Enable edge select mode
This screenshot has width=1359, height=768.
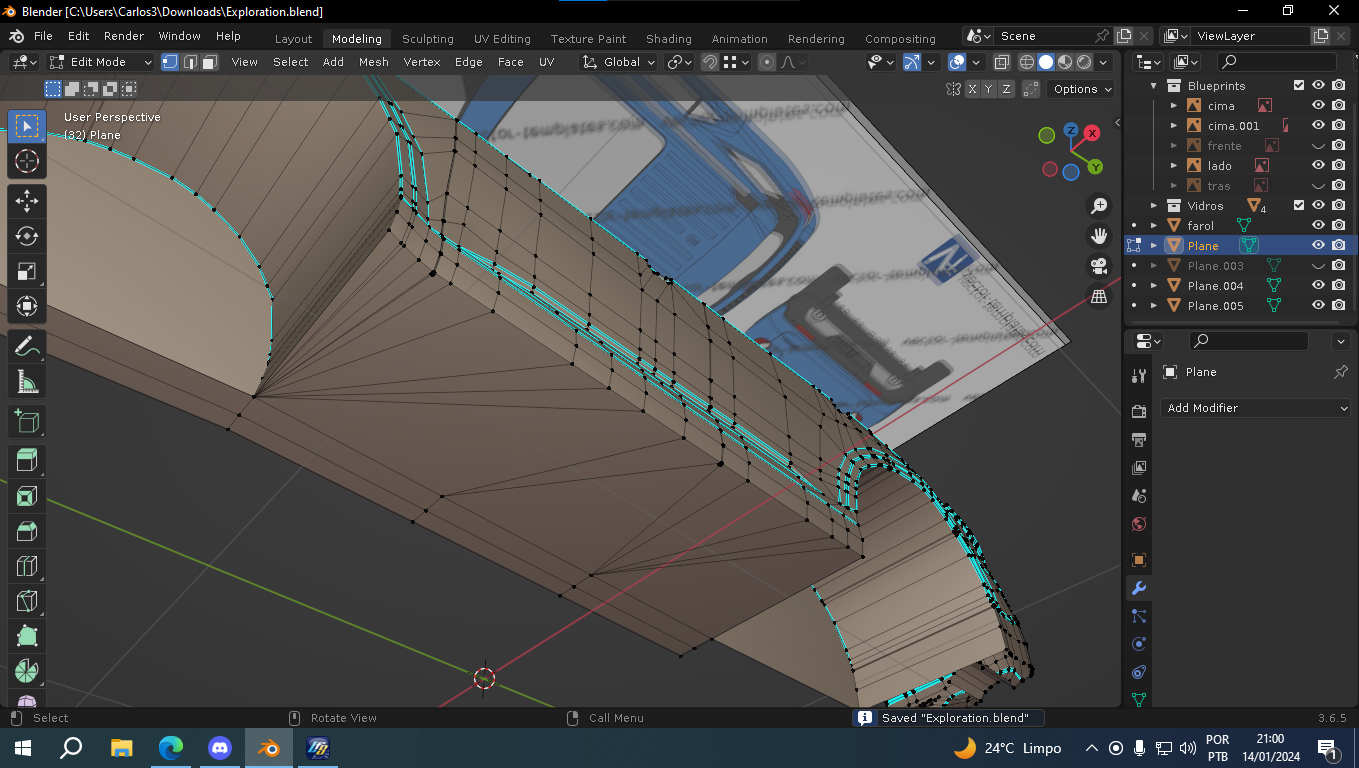click(x=190, y=62)
